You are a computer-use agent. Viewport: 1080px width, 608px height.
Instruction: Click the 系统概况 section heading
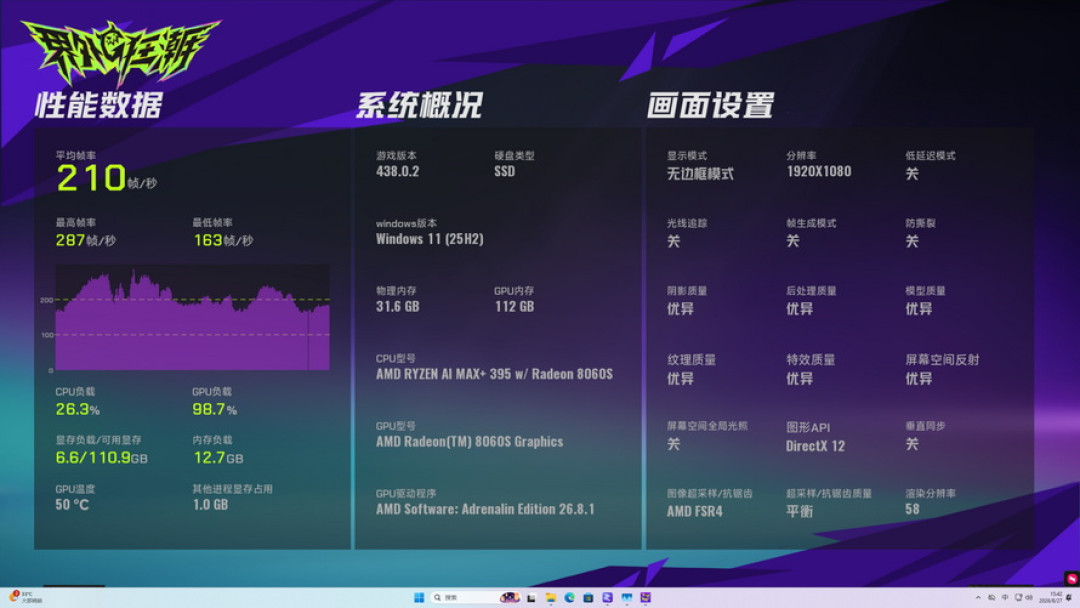pos(419,105)
